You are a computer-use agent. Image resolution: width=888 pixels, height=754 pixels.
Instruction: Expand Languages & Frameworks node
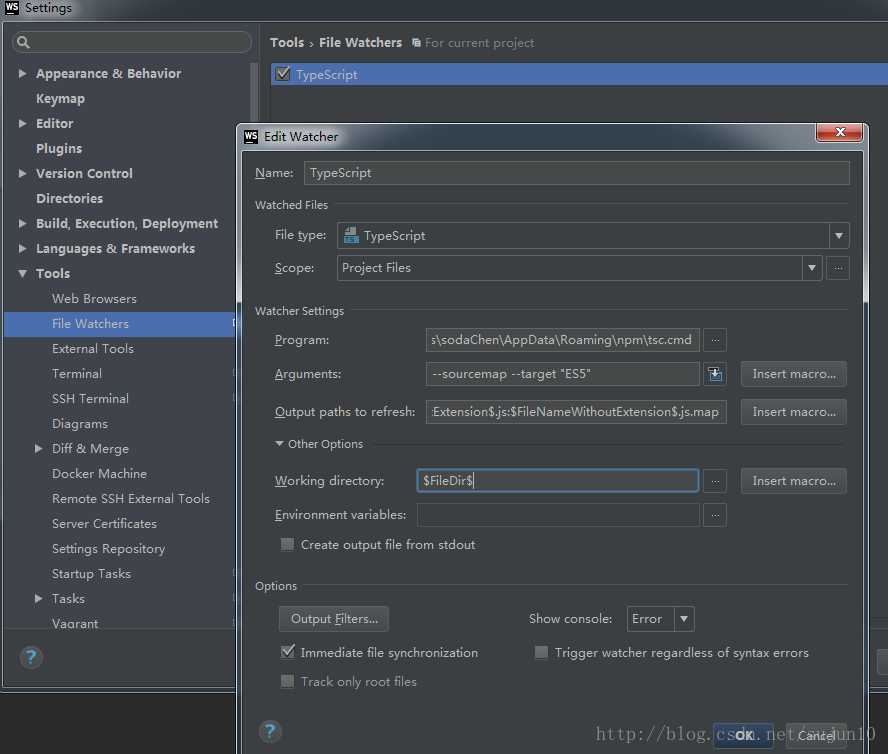(x=22, y=248)
